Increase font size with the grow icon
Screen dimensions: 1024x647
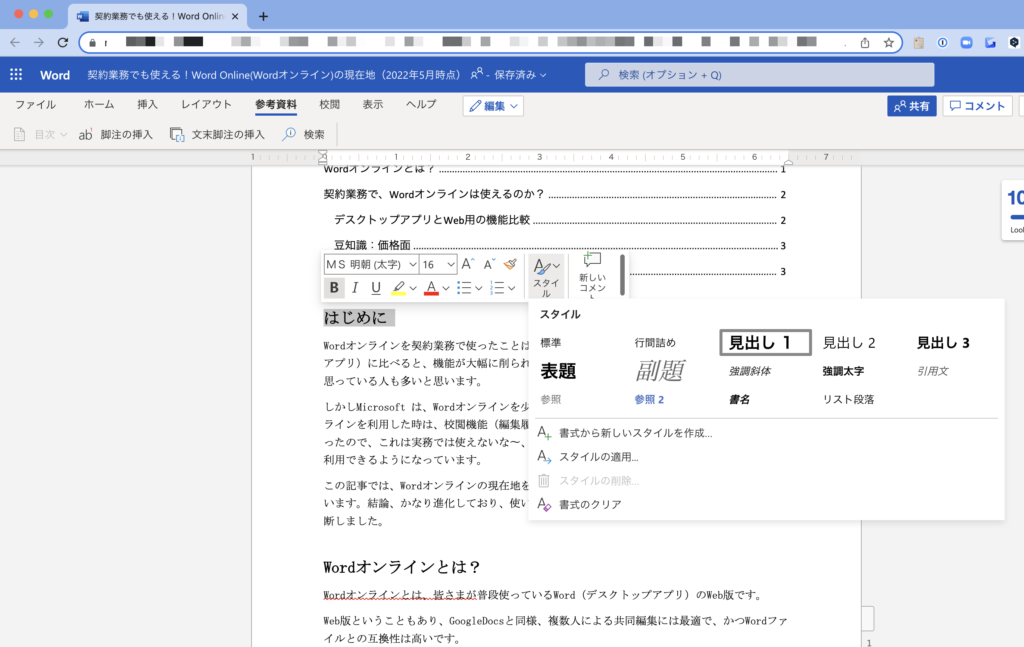coord(468,264)
